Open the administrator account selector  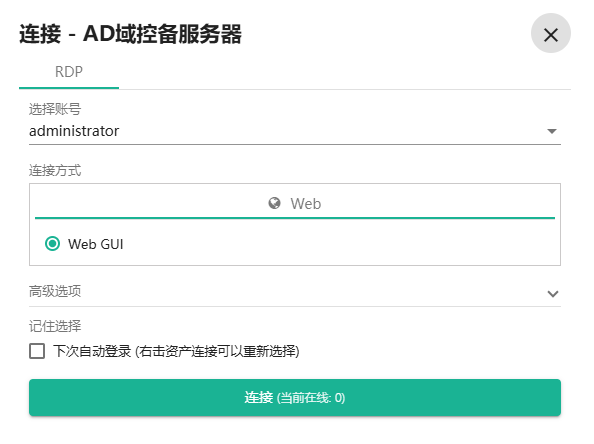[x=295, y=131]
